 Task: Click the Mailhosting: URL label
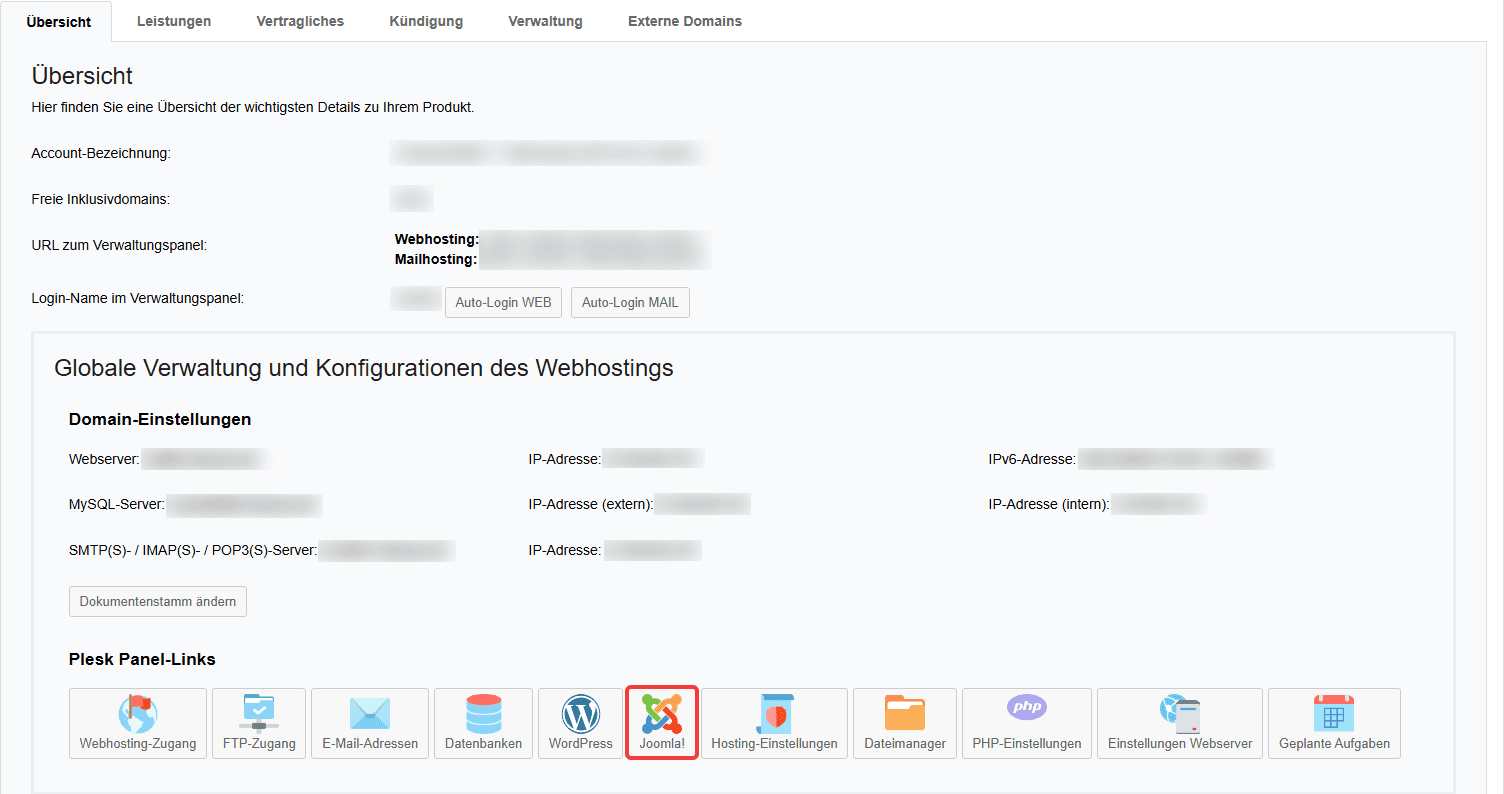(x=436, y=259)
